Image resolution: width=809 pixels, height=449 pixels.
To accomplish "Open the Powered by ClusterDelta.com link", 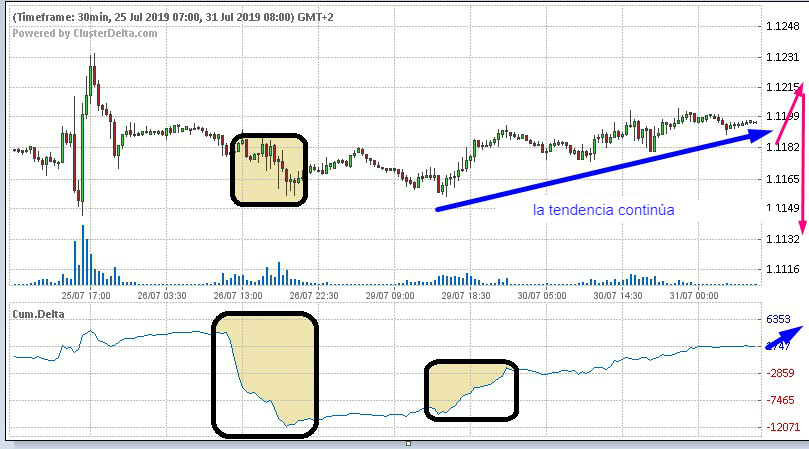I will pyautogui.click(x=85, y=33).
